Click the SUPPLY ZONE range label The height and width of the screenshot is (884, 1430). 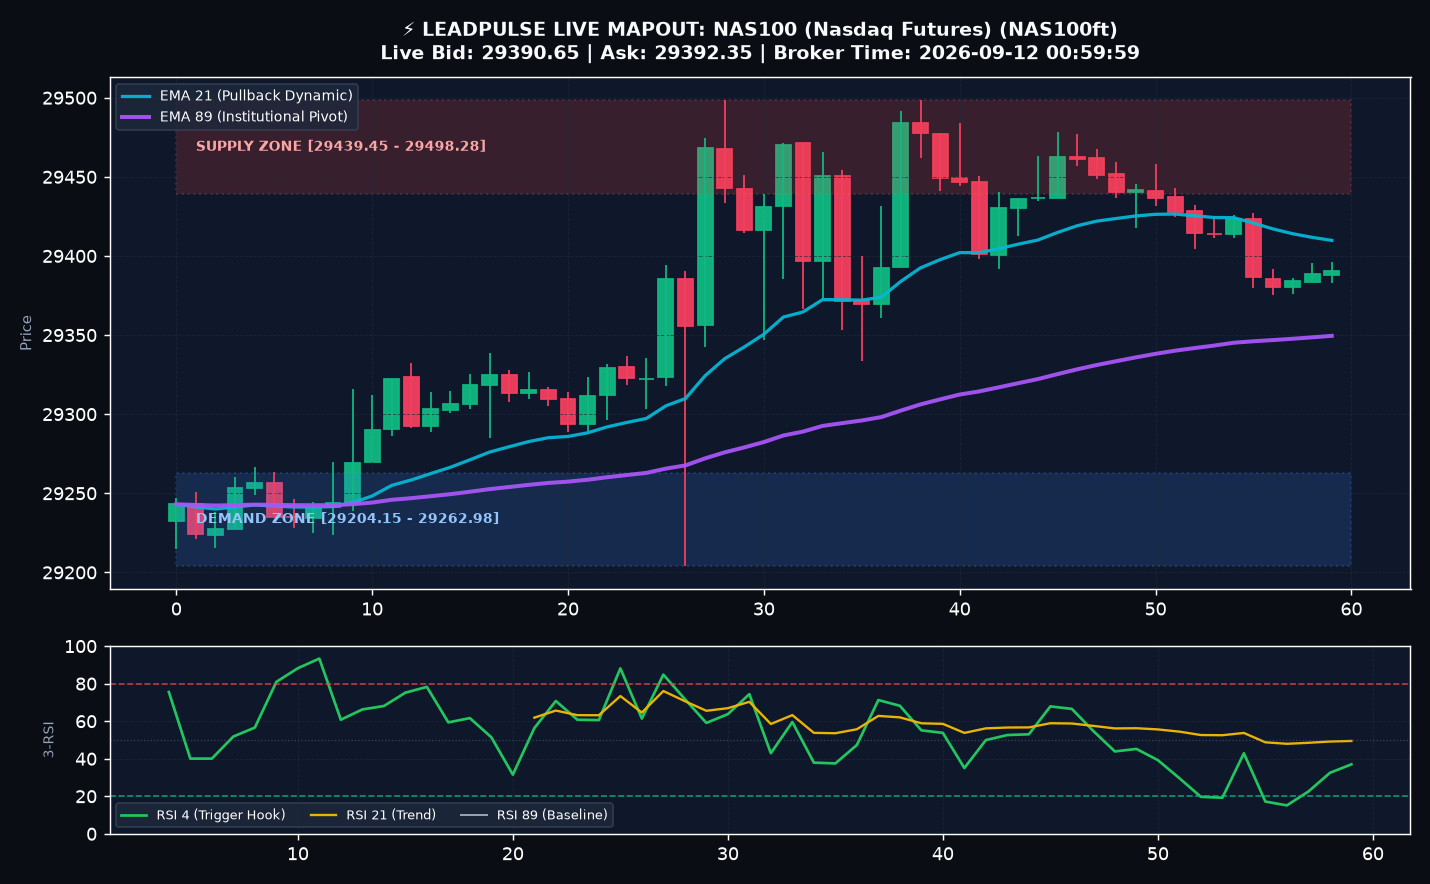click(x=341, y=146)
